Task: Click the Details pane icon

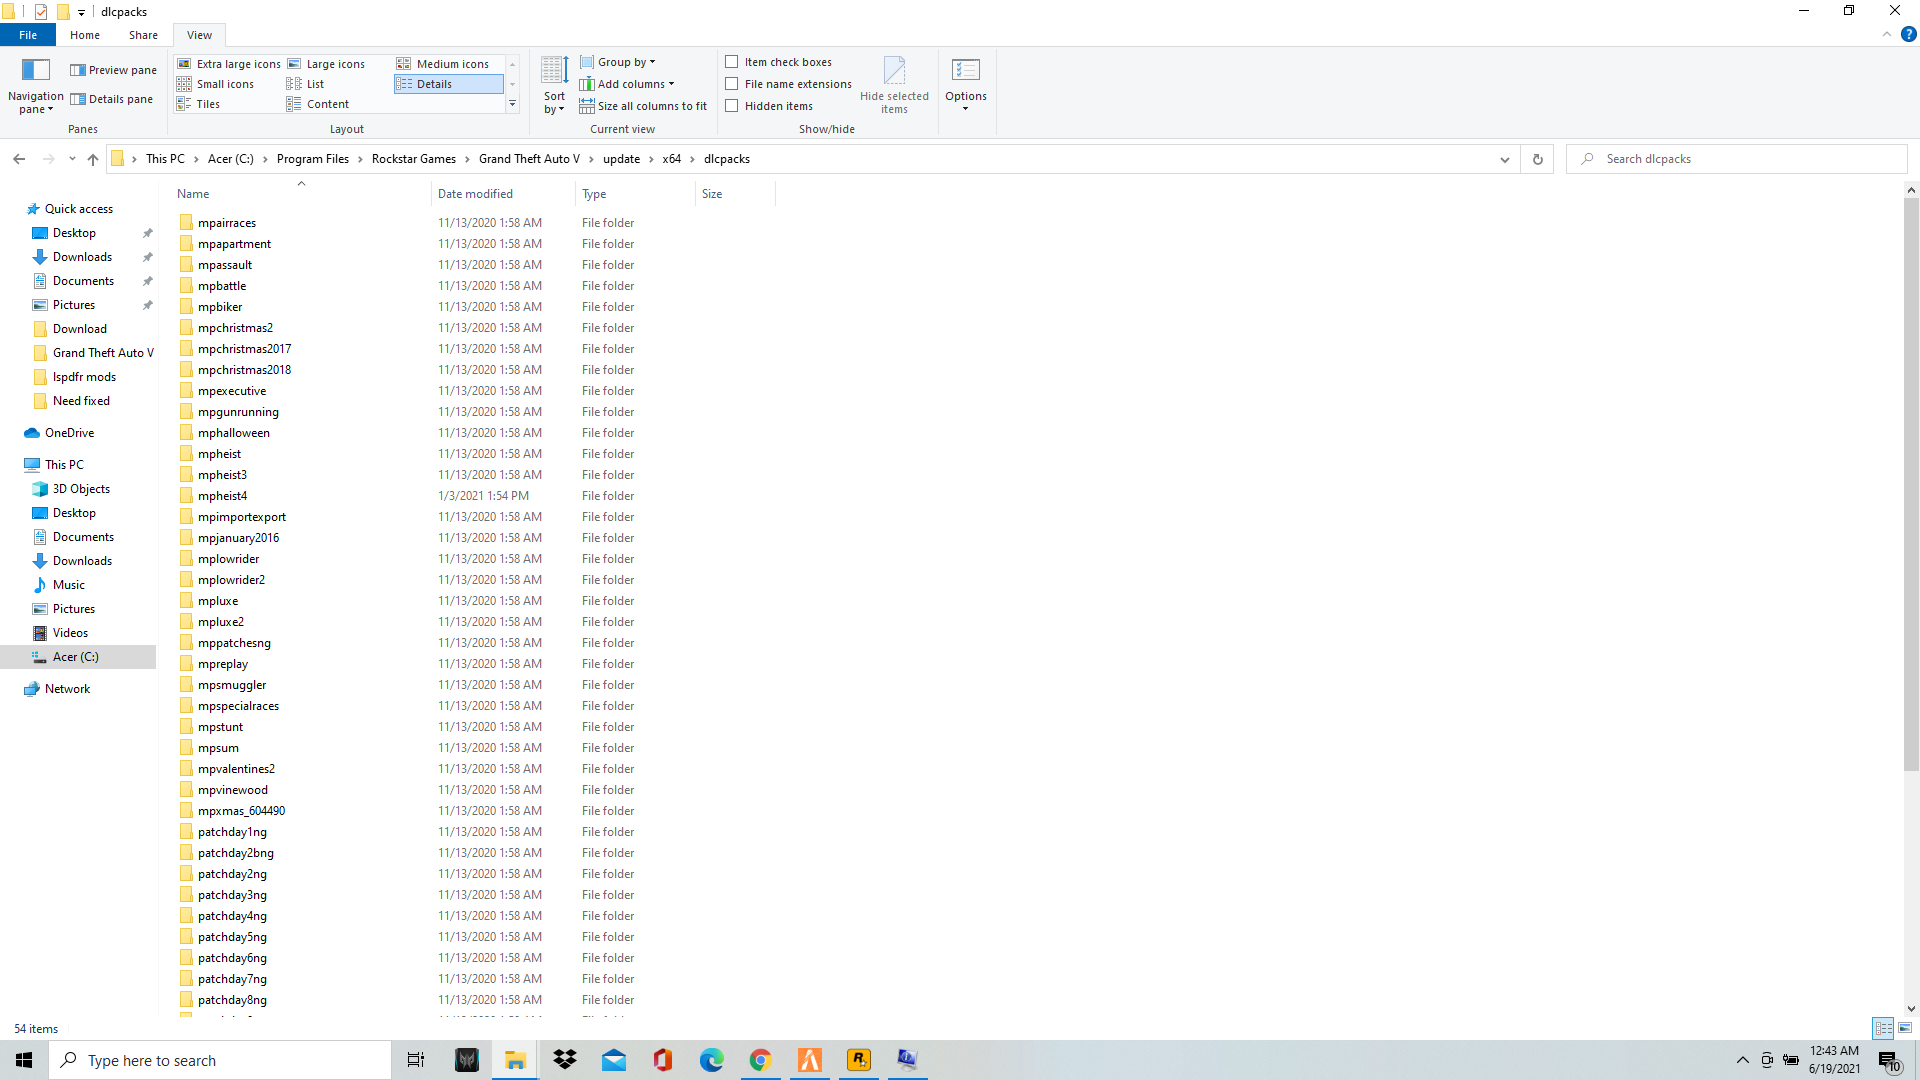Action: click(78, 99)
